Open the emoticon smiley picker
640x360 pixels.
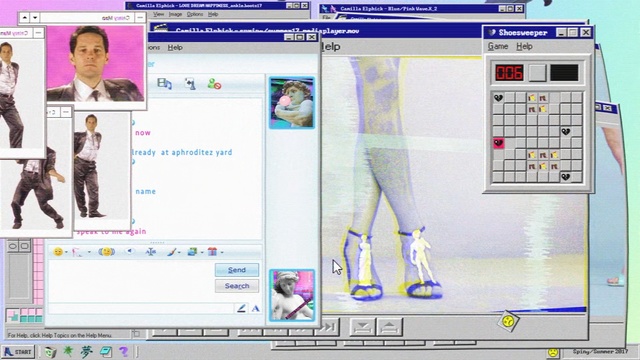pyautogui.click(x=58, y=252)
